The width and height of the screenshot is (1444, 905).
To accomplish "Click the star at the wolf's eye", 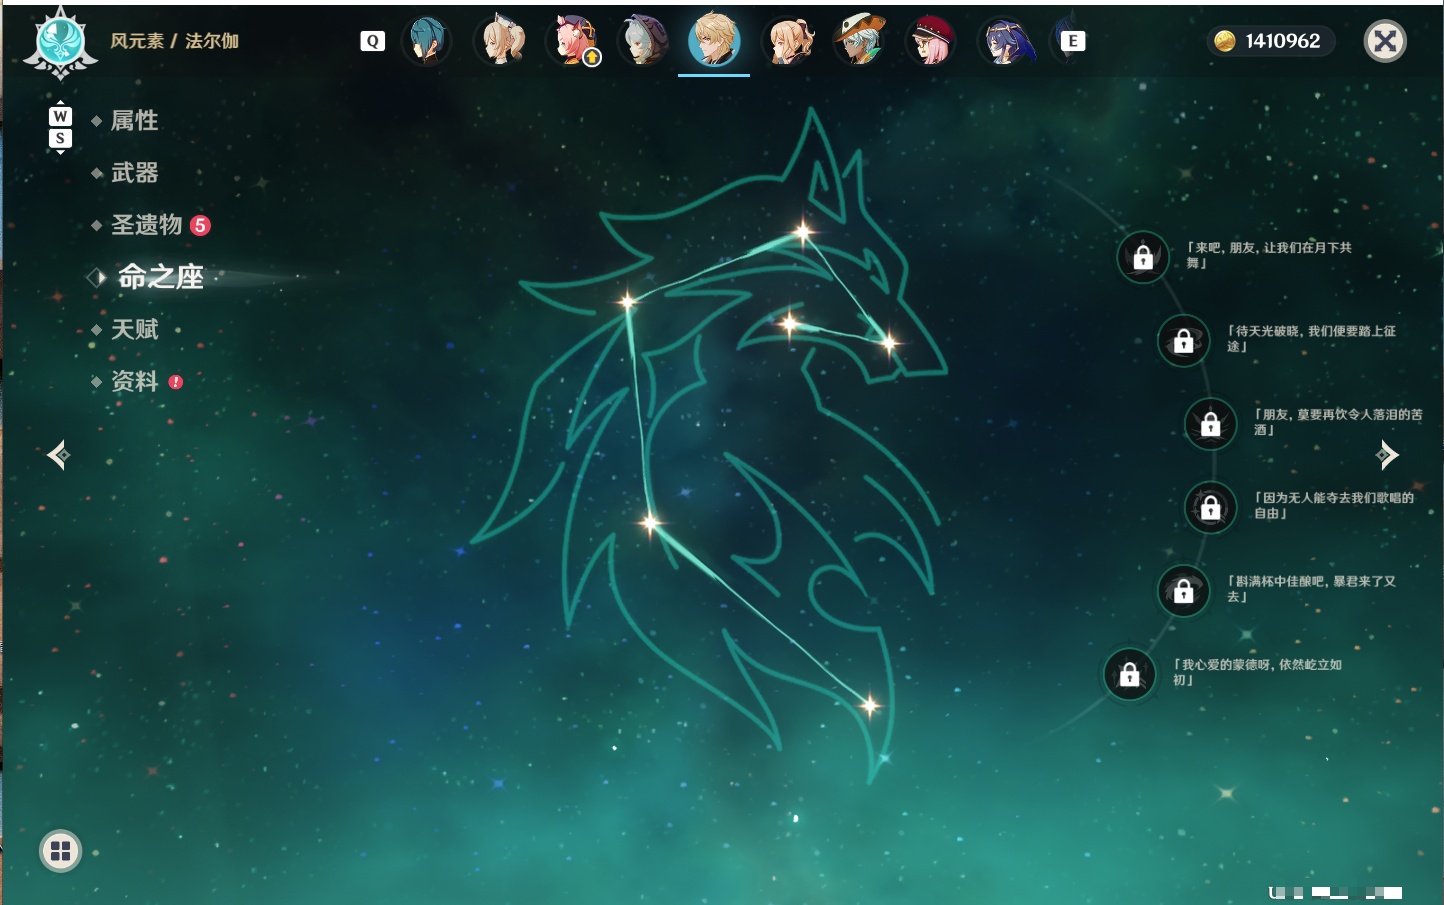I will (790, 323).
